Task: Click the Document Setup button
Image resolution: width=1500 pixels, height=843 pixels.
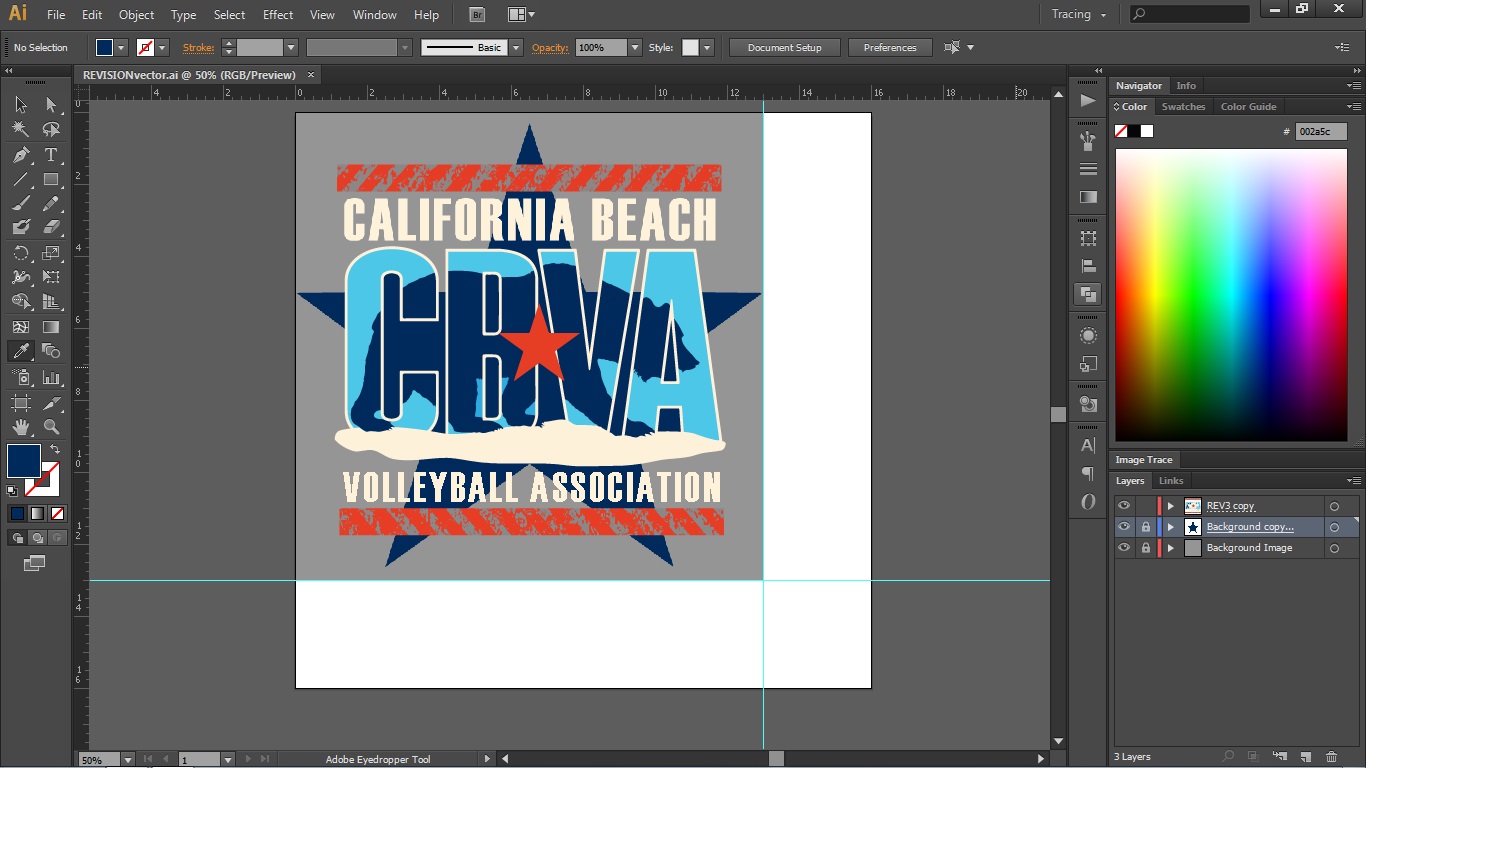Action: pyautogui.click(x=785, y=48)
